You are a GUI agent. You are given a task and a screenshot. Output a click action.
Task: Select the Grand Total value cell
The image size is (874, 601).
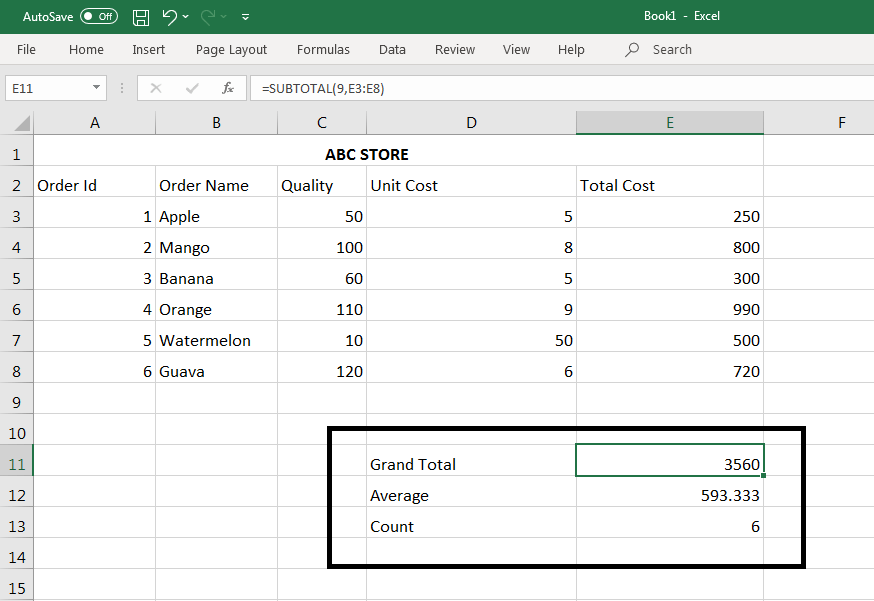click(669, 463)
